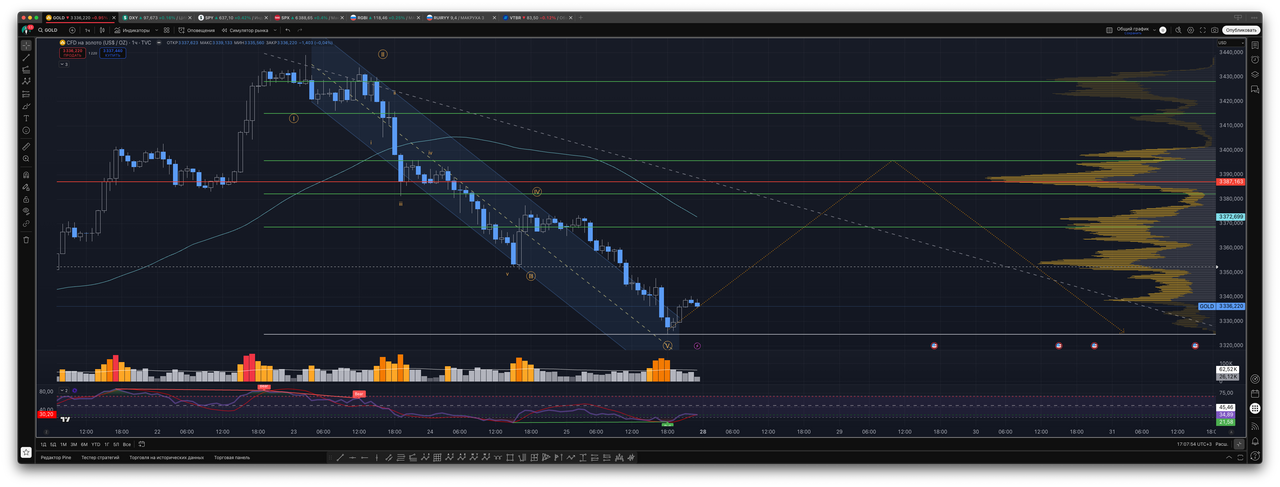
Task: Open the alerts clock panel icon
Action: tap(1254, 60)
